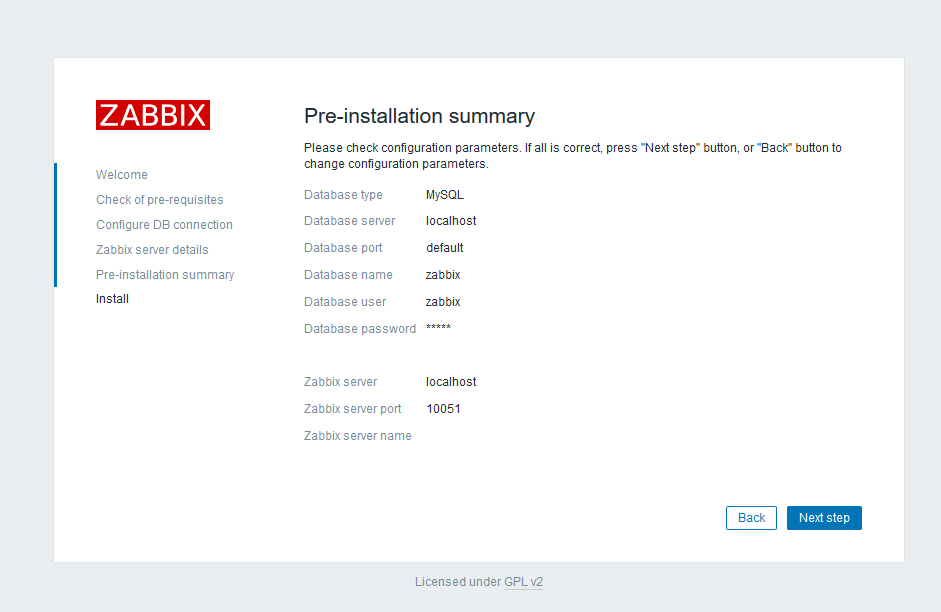The width and height of the screenshot is (941, 612).
Task: Click the masked Database password value
Action: point(438,329)
